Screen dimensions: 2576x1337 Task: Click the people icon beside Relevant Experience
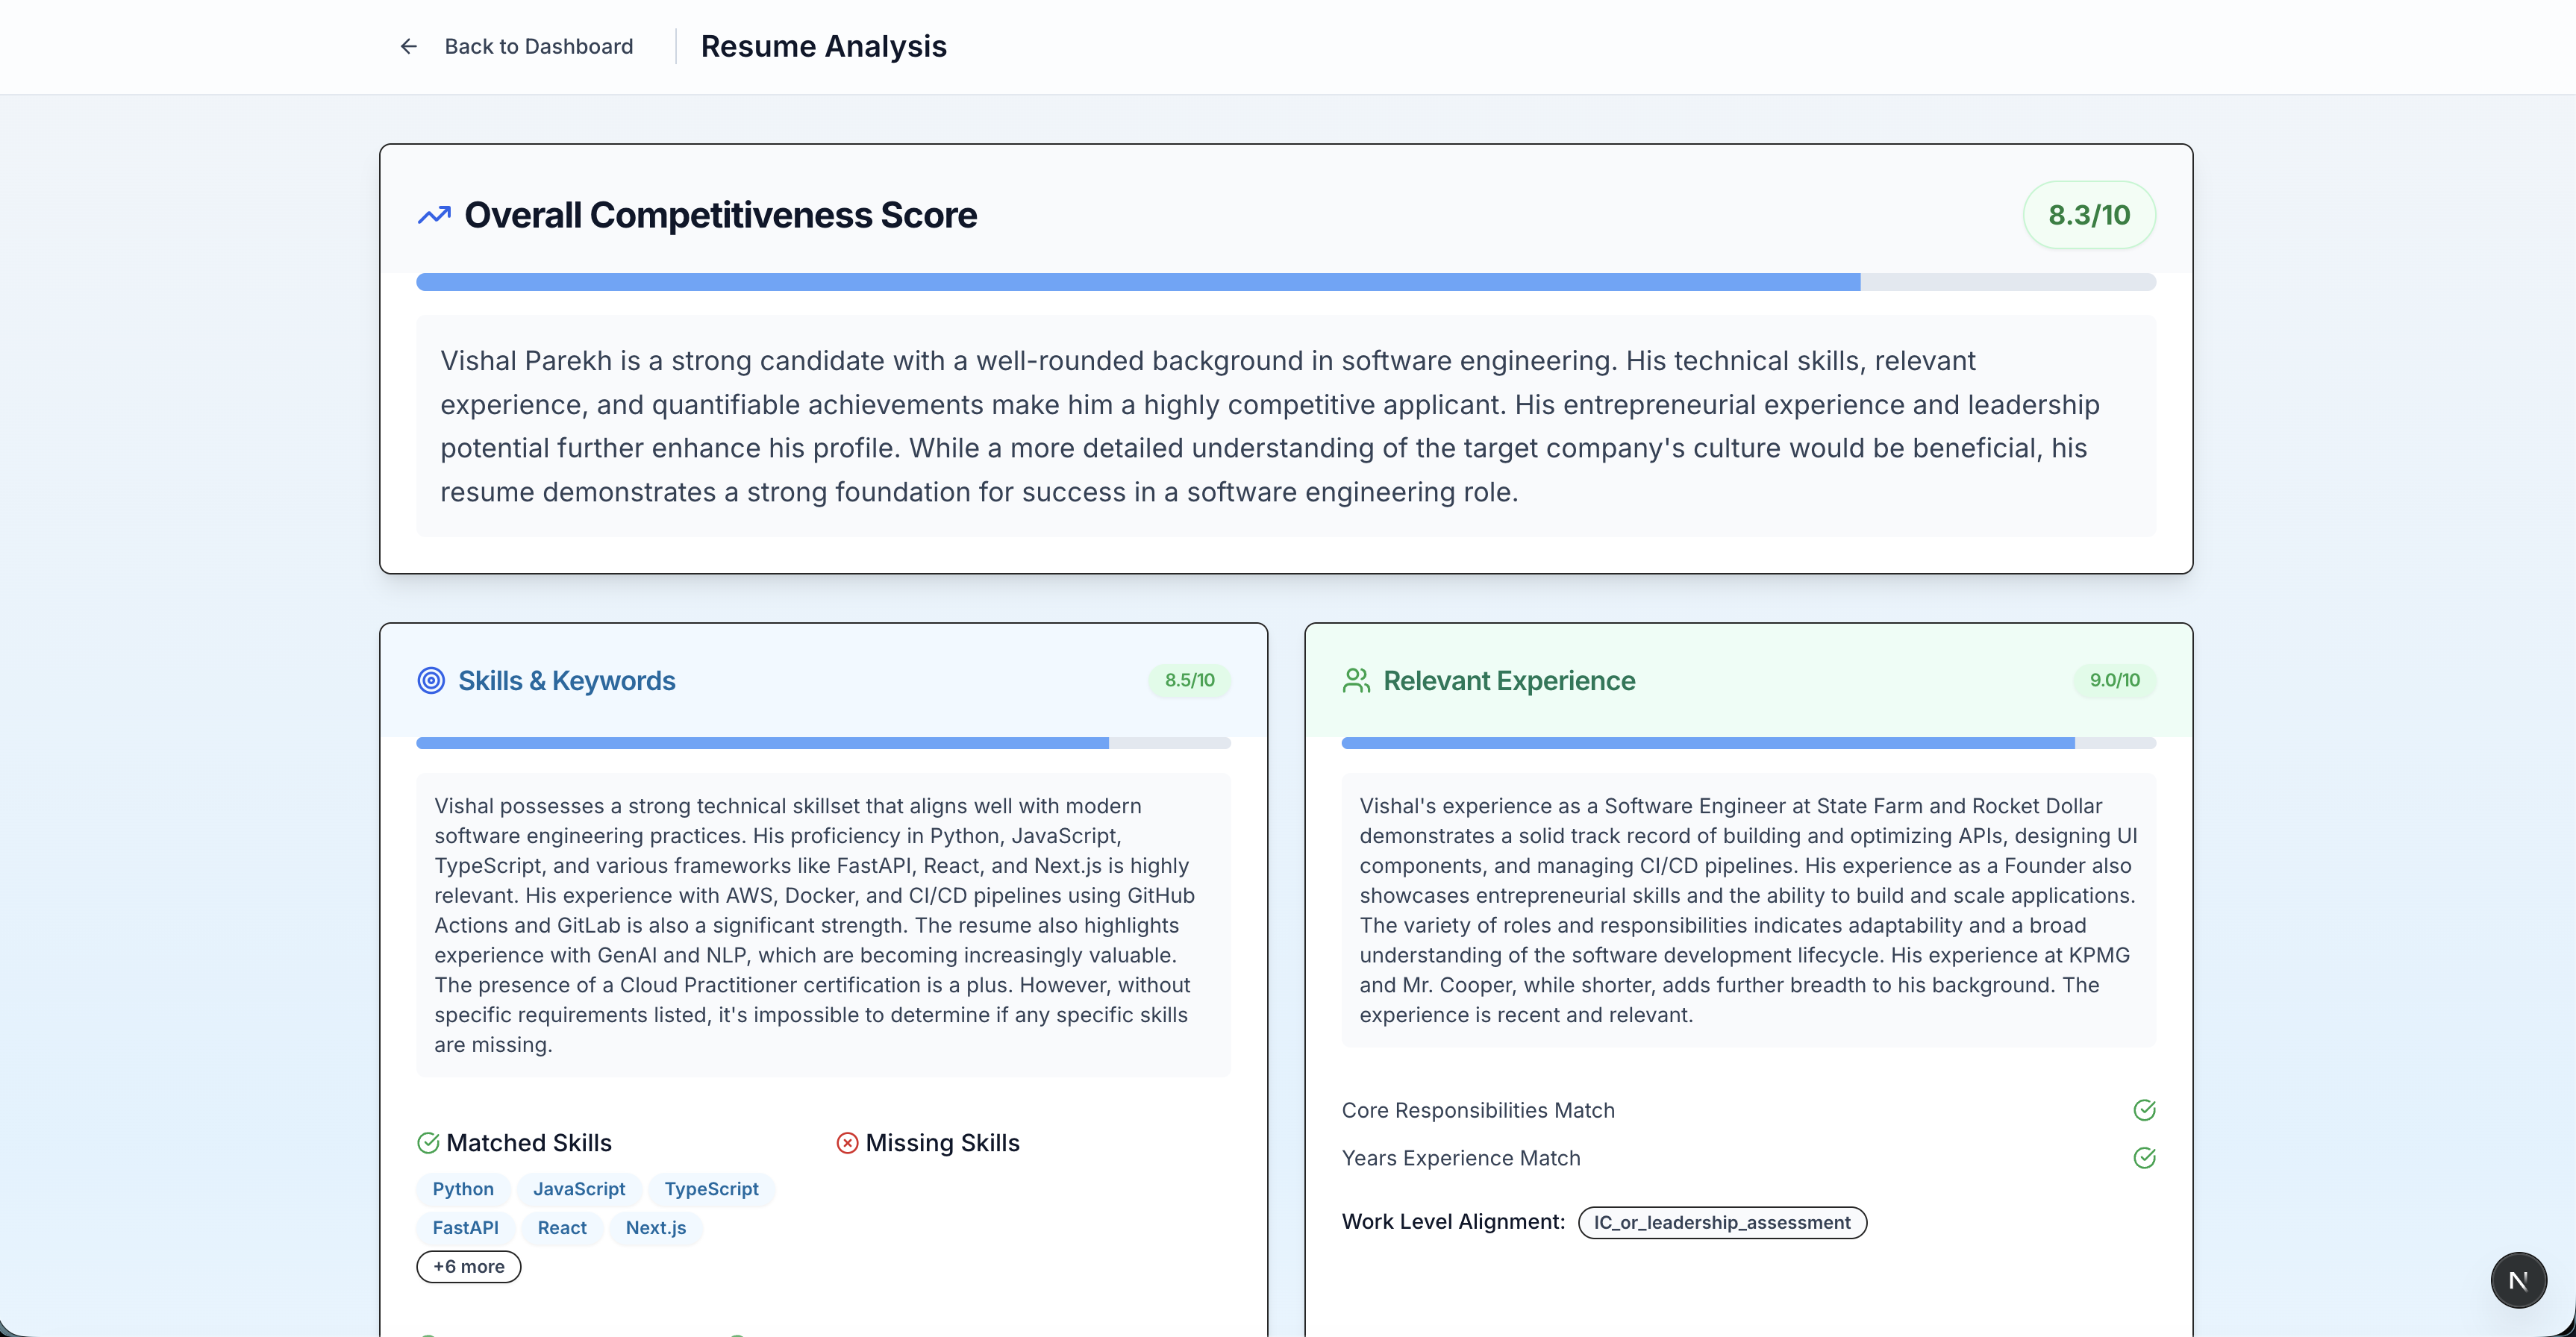pyautogui.click(x=1356, y=681)
